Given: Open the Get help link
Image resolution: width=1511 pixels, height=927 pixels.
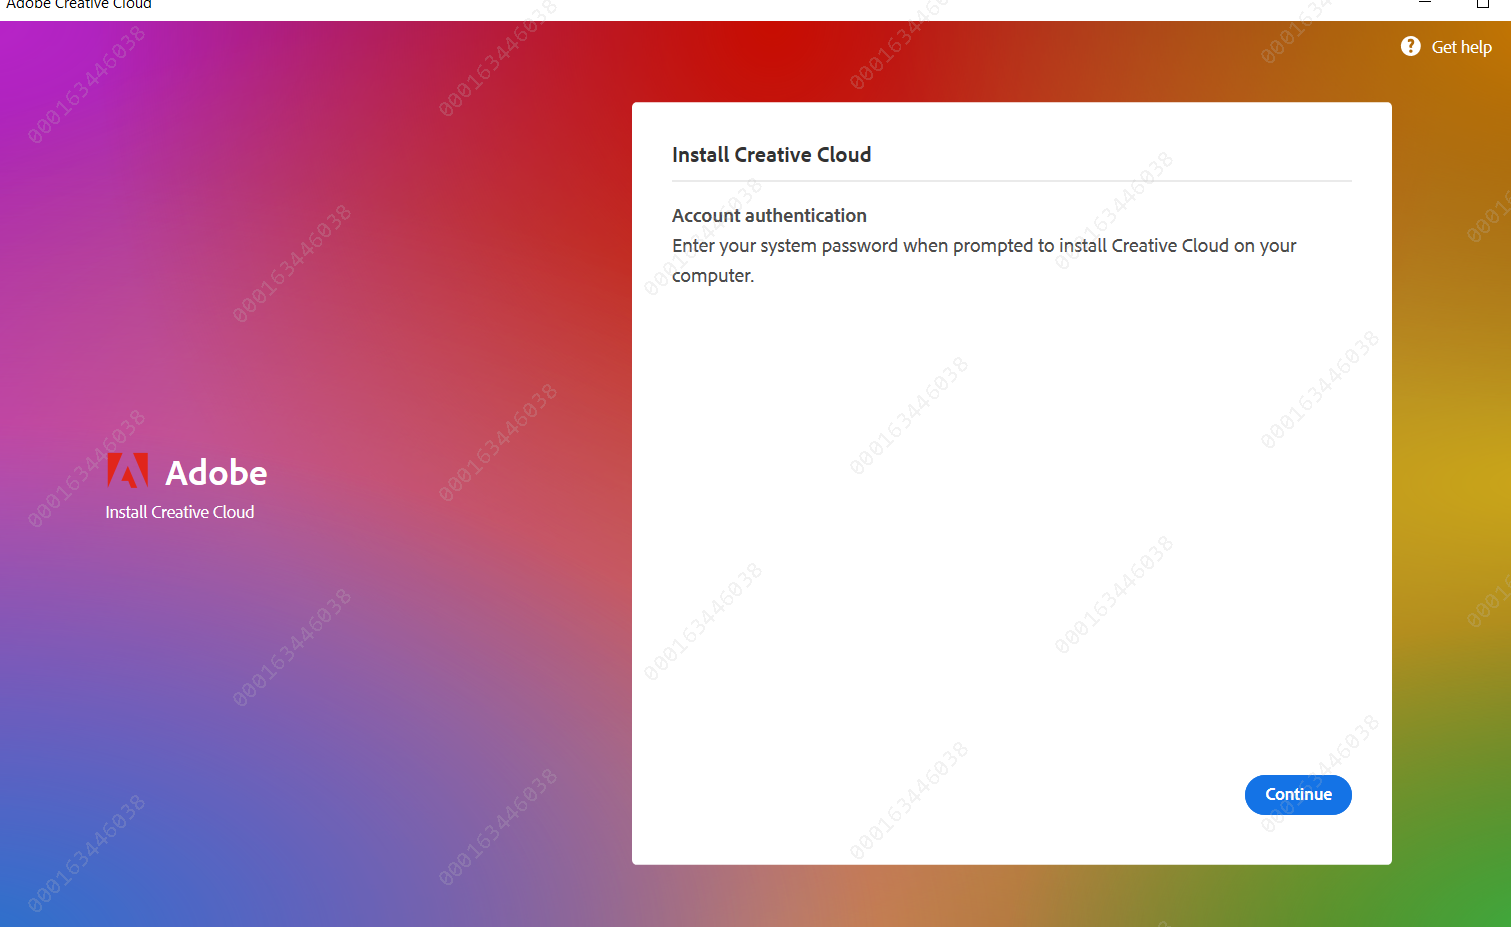Looking at the screenshot, I should point(1461,46).
